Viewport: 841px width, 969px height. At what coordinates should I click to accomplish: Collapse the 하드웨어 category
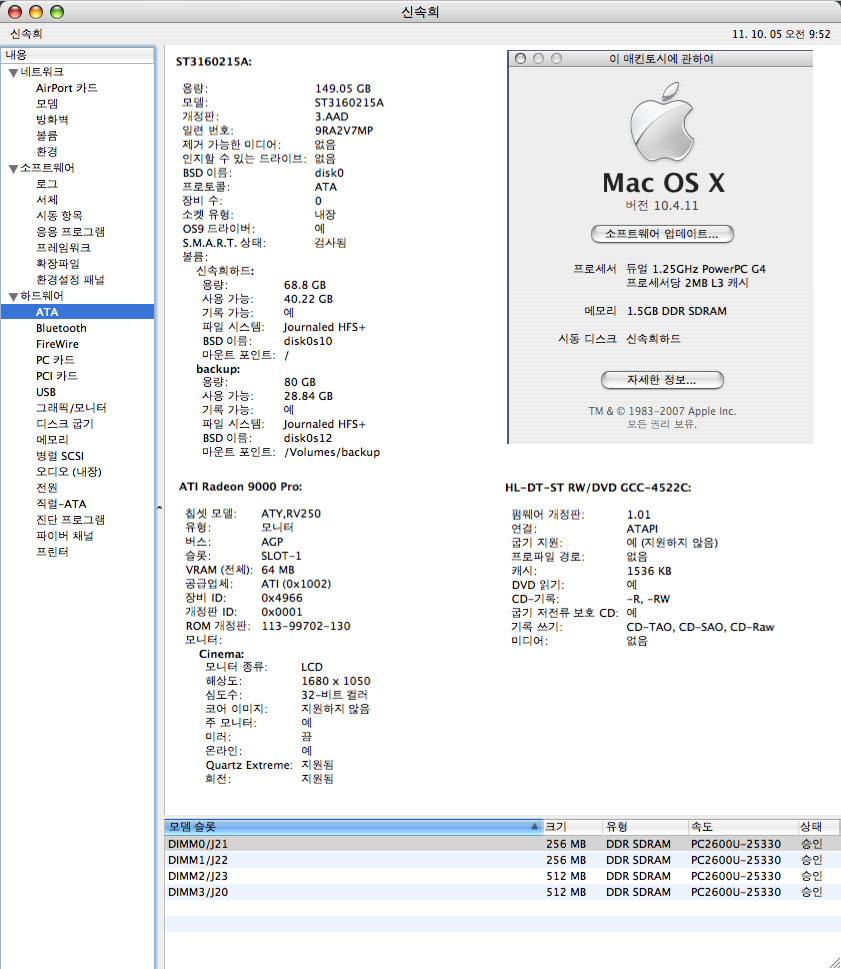[x=12, y=297]
